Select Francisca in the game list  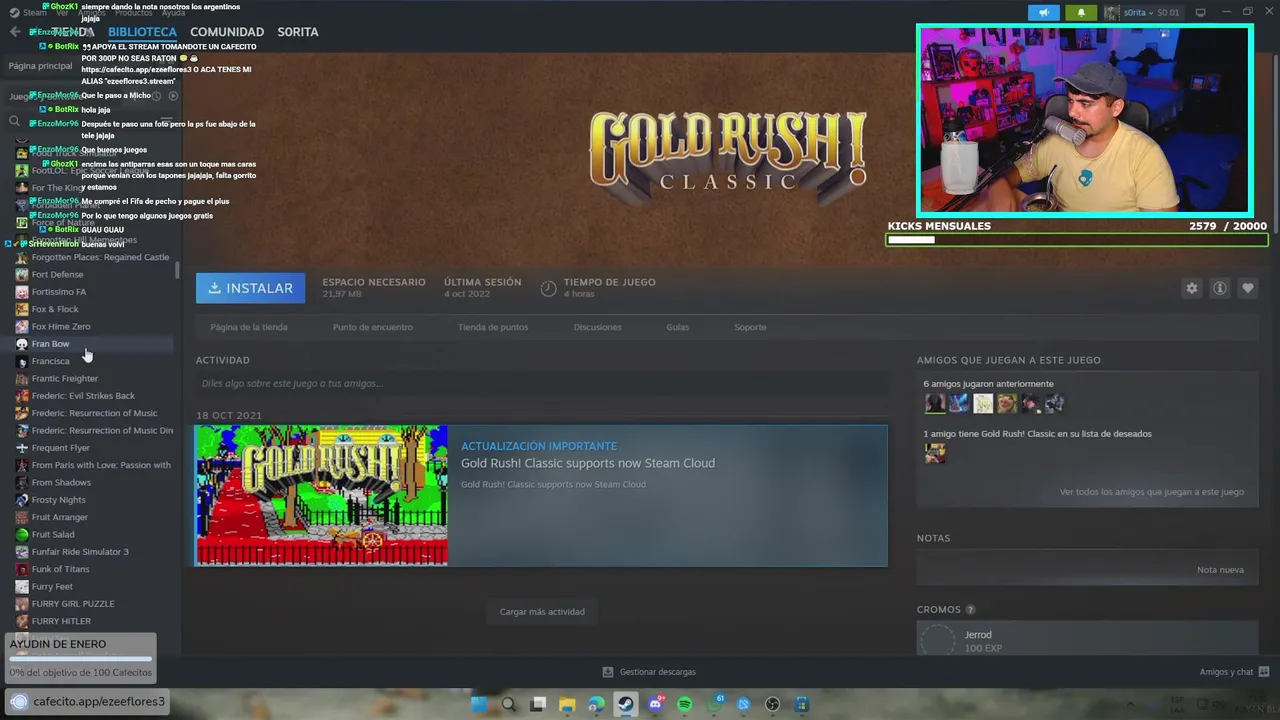coord(50,361)
